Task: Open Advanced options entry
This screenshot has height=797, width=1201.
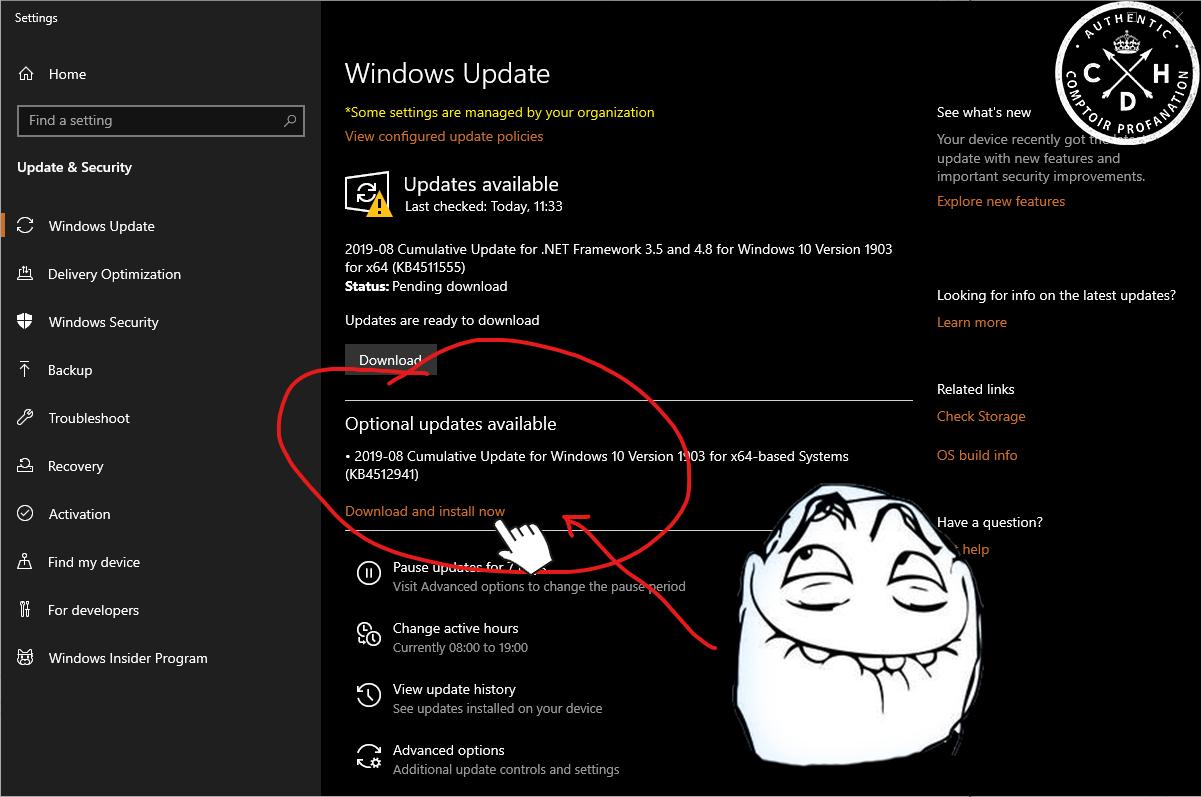Action: click(x=449, y=750)
